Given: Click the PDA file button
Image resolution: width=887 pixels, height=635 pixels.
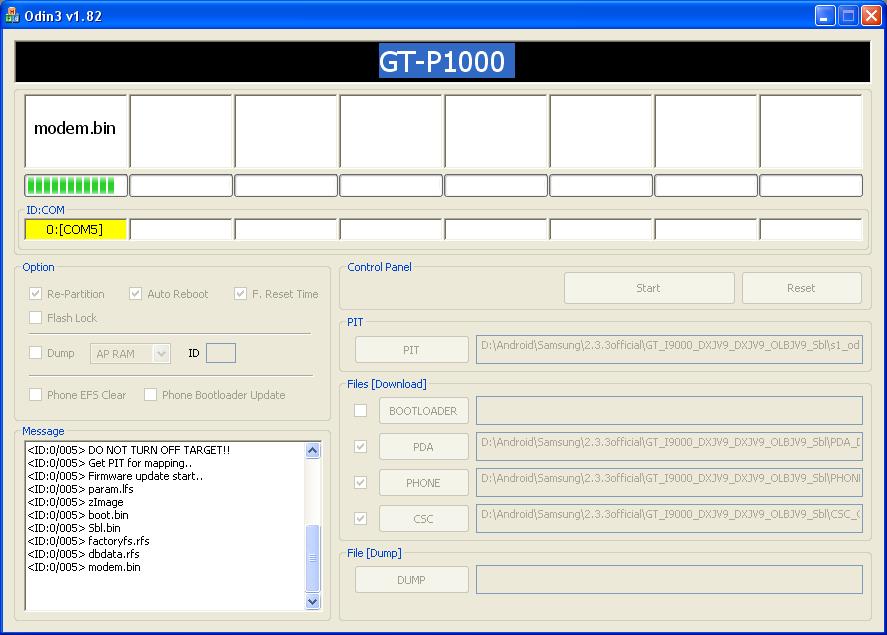Looking at the screenshot, I should pyautogui.click(x=424, y=447).
